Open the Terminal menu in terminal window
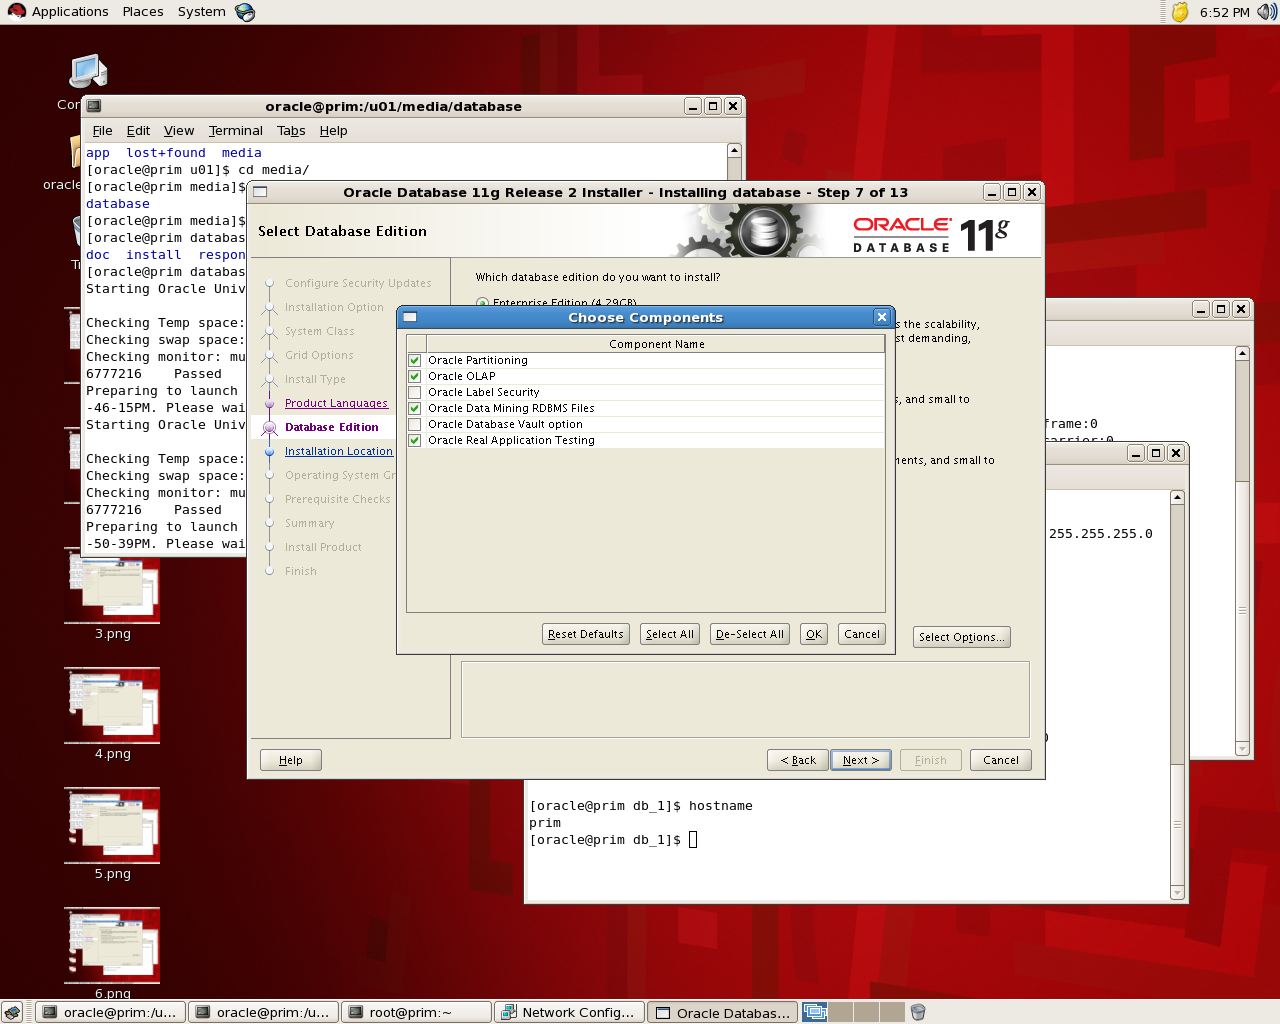 coord(235,131)
